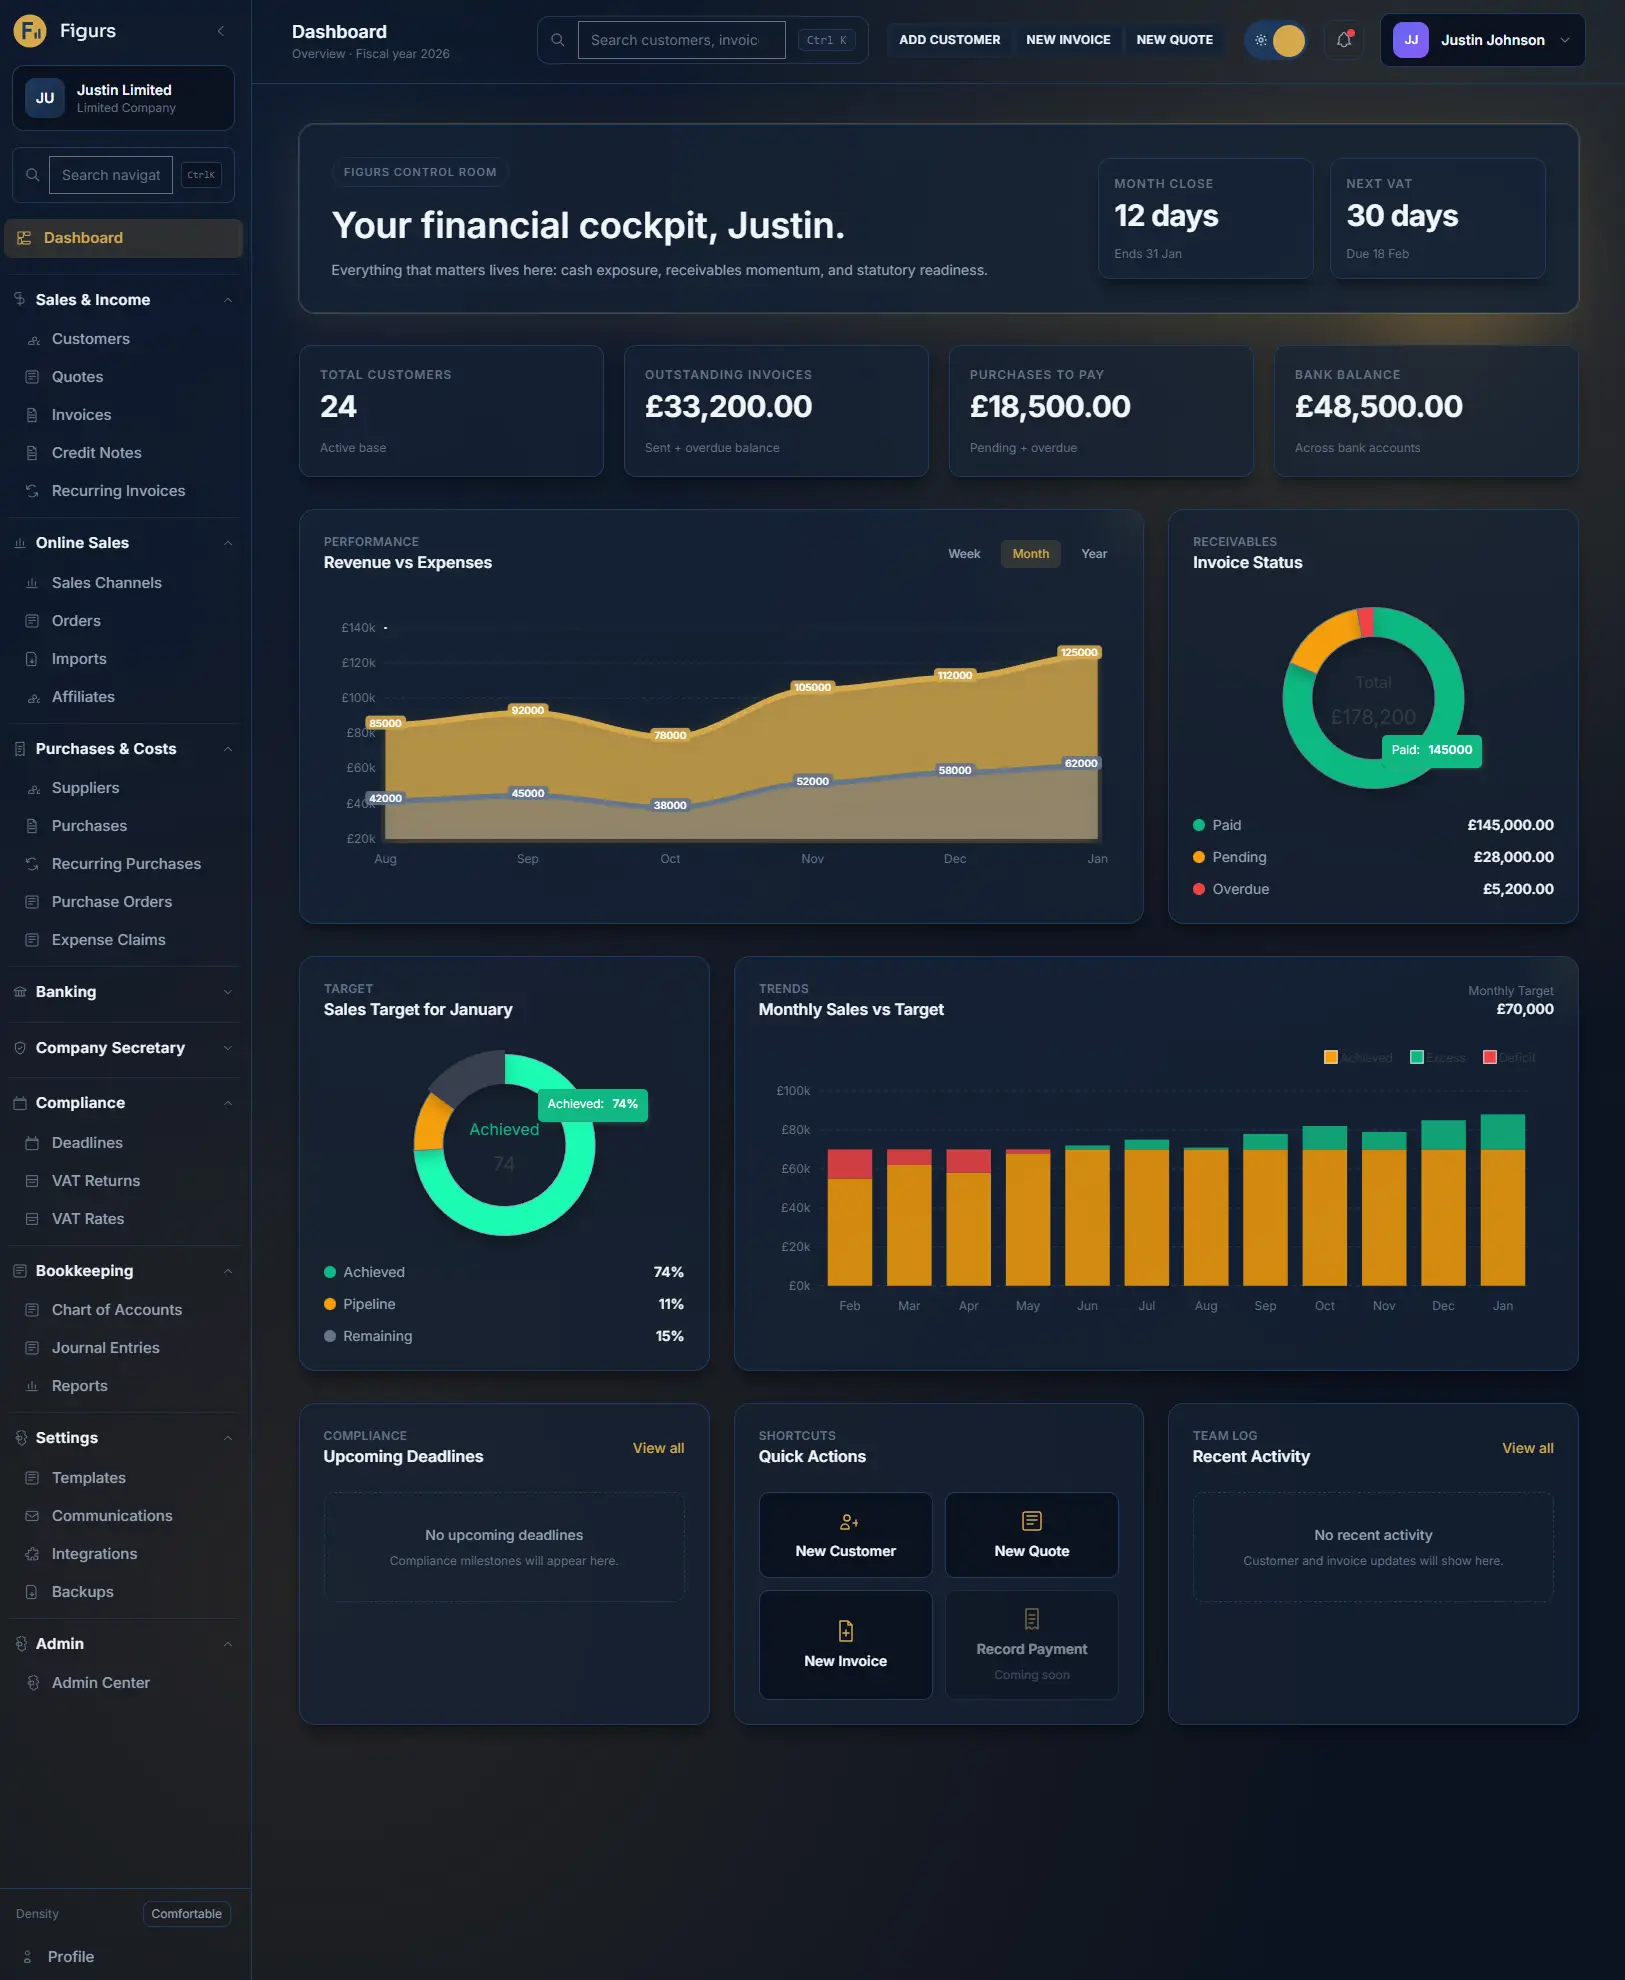The width and height of the screenshot is (1625, 1980).
Task: Switch the performance chart to Year view
Action: click(1093, 553)
